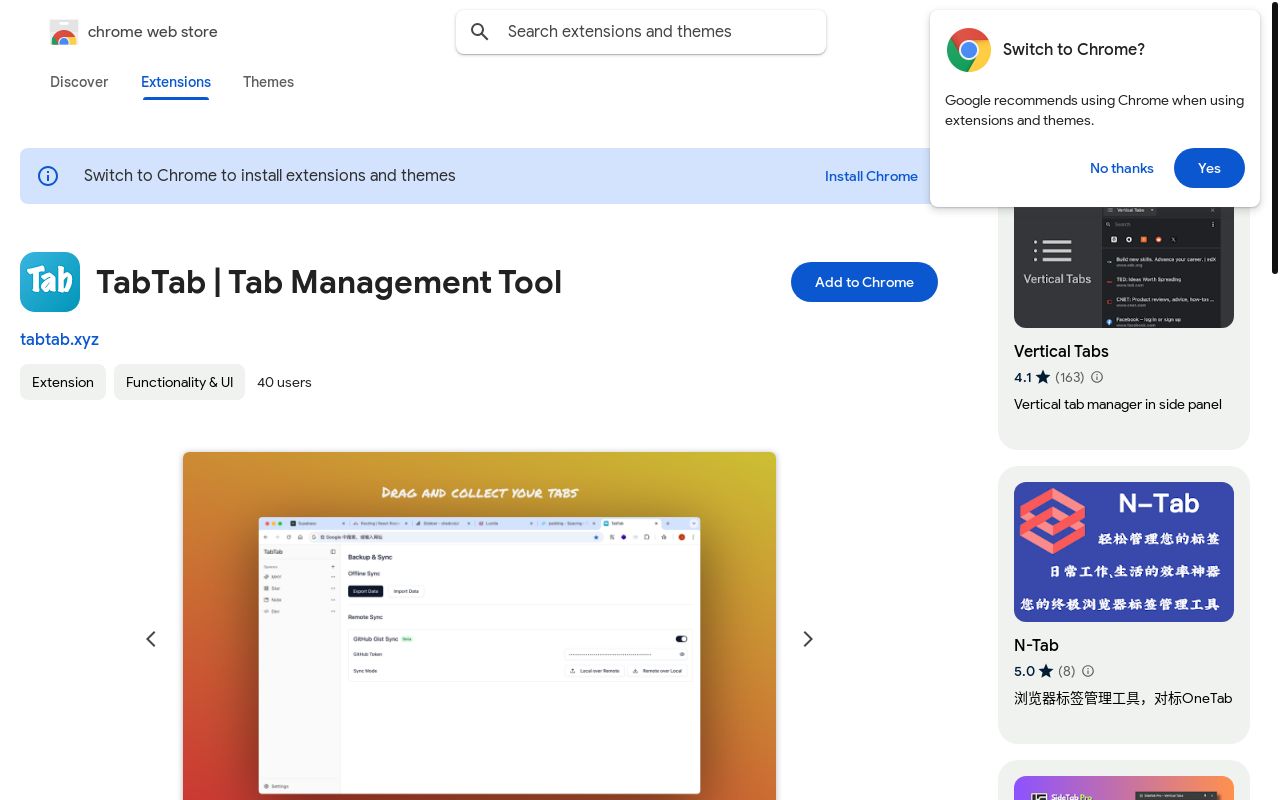Click the Functionality & UI category chip
The image size is (1280, 800).
pyautogui.click(x=179, y=382)
